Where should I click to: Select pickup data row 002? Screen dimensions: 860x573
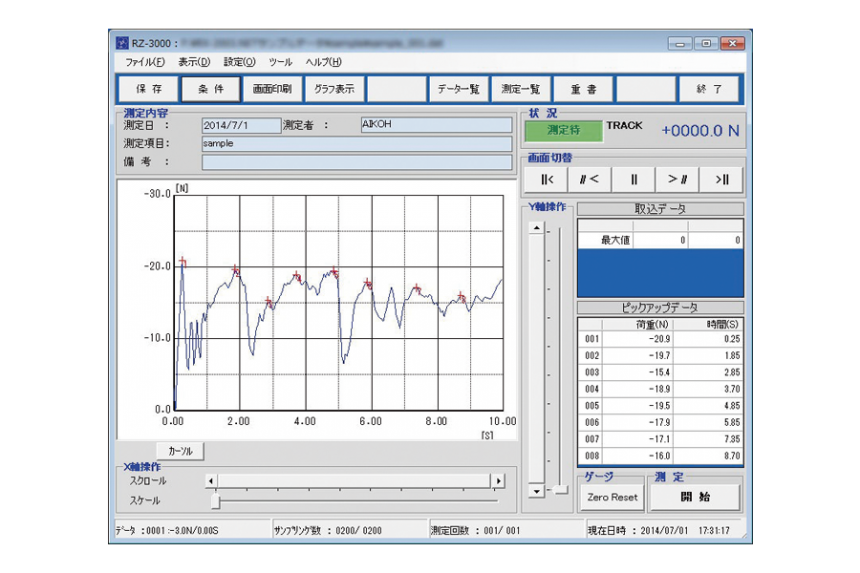[660, 355]
